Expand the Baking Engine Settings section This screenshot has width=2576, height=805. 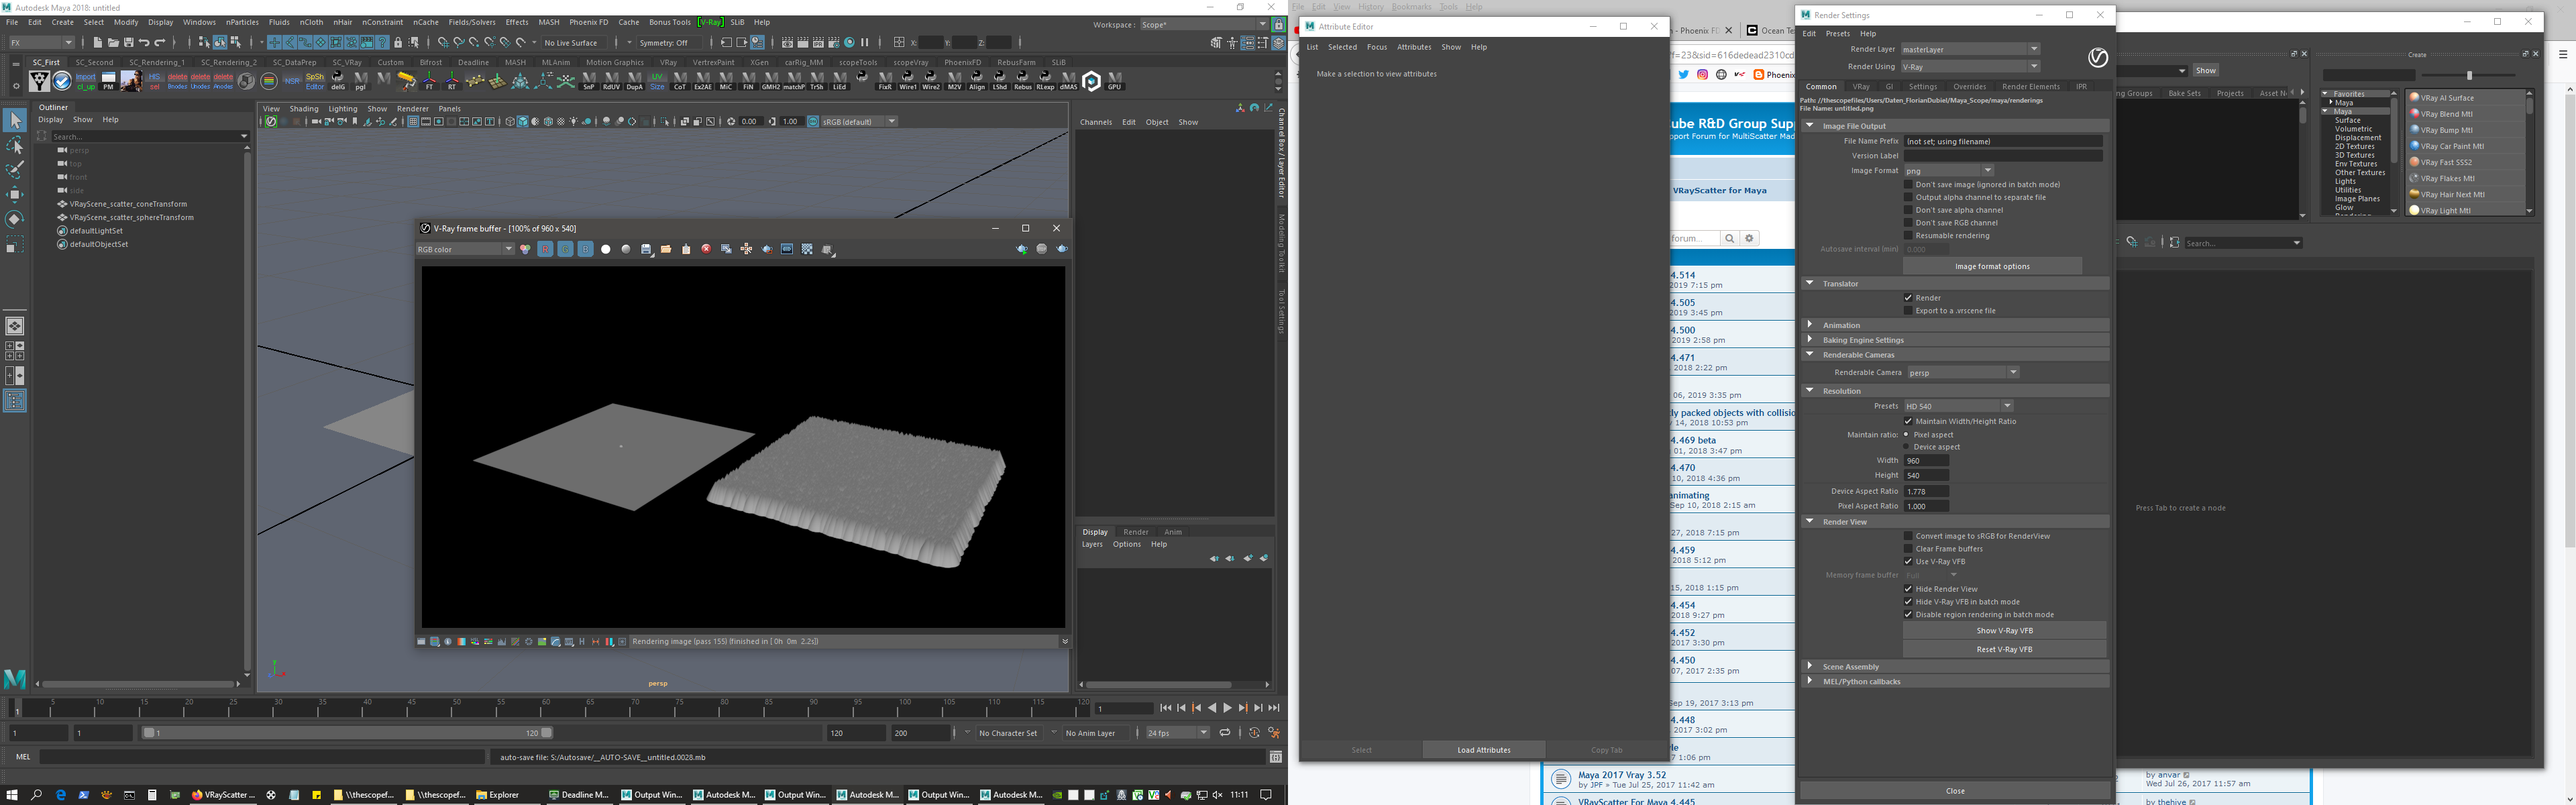click(x=1955, y=340)
